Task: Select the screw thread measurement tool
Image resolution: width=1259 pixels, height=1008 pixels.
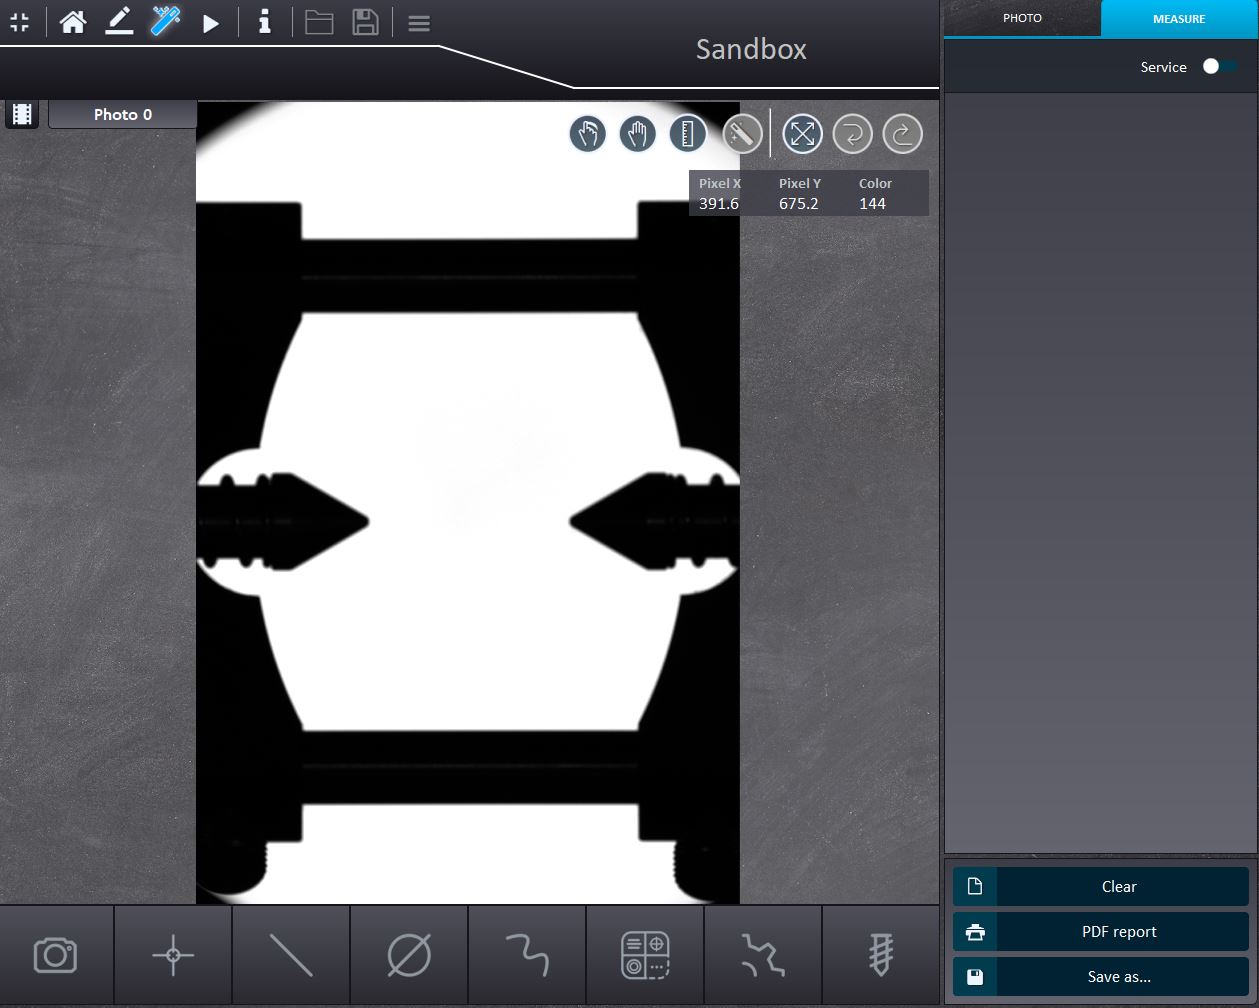Action: (880, 955)
